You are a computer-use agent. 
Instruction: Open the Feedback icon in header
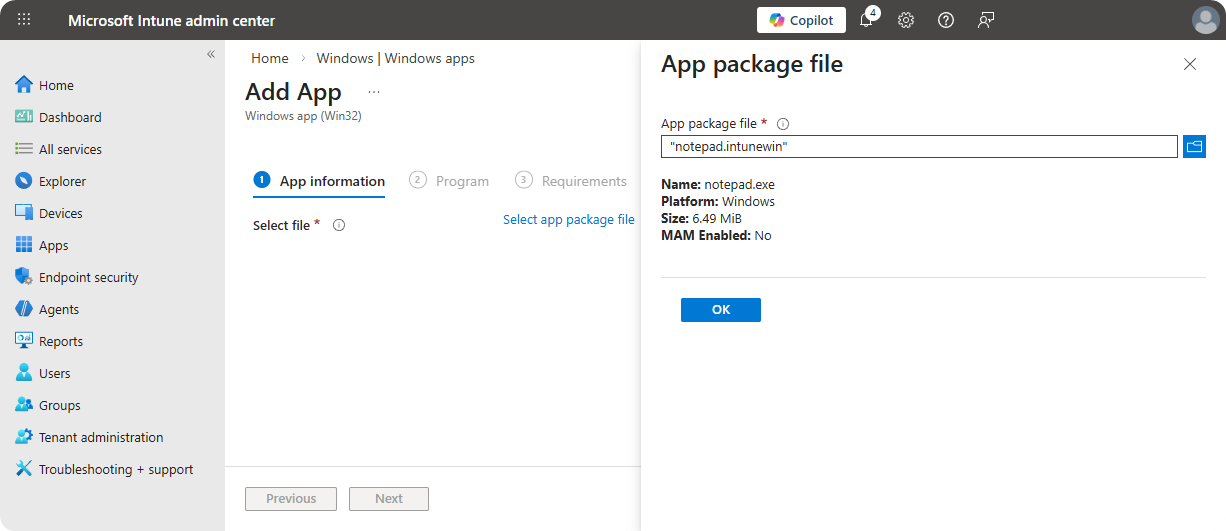[x=986, y=20]
